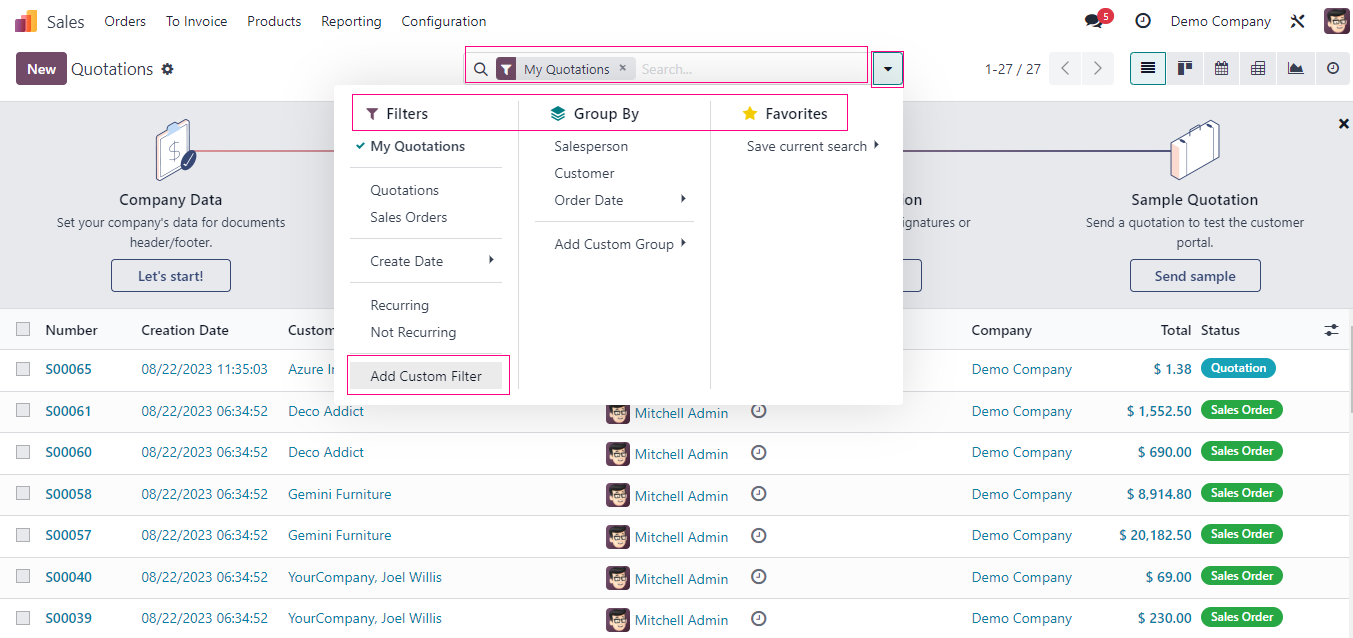Switch to Kanban view
Image resolution: width=1353 pixels, height=638 pixels.
tap(1185, 68)
